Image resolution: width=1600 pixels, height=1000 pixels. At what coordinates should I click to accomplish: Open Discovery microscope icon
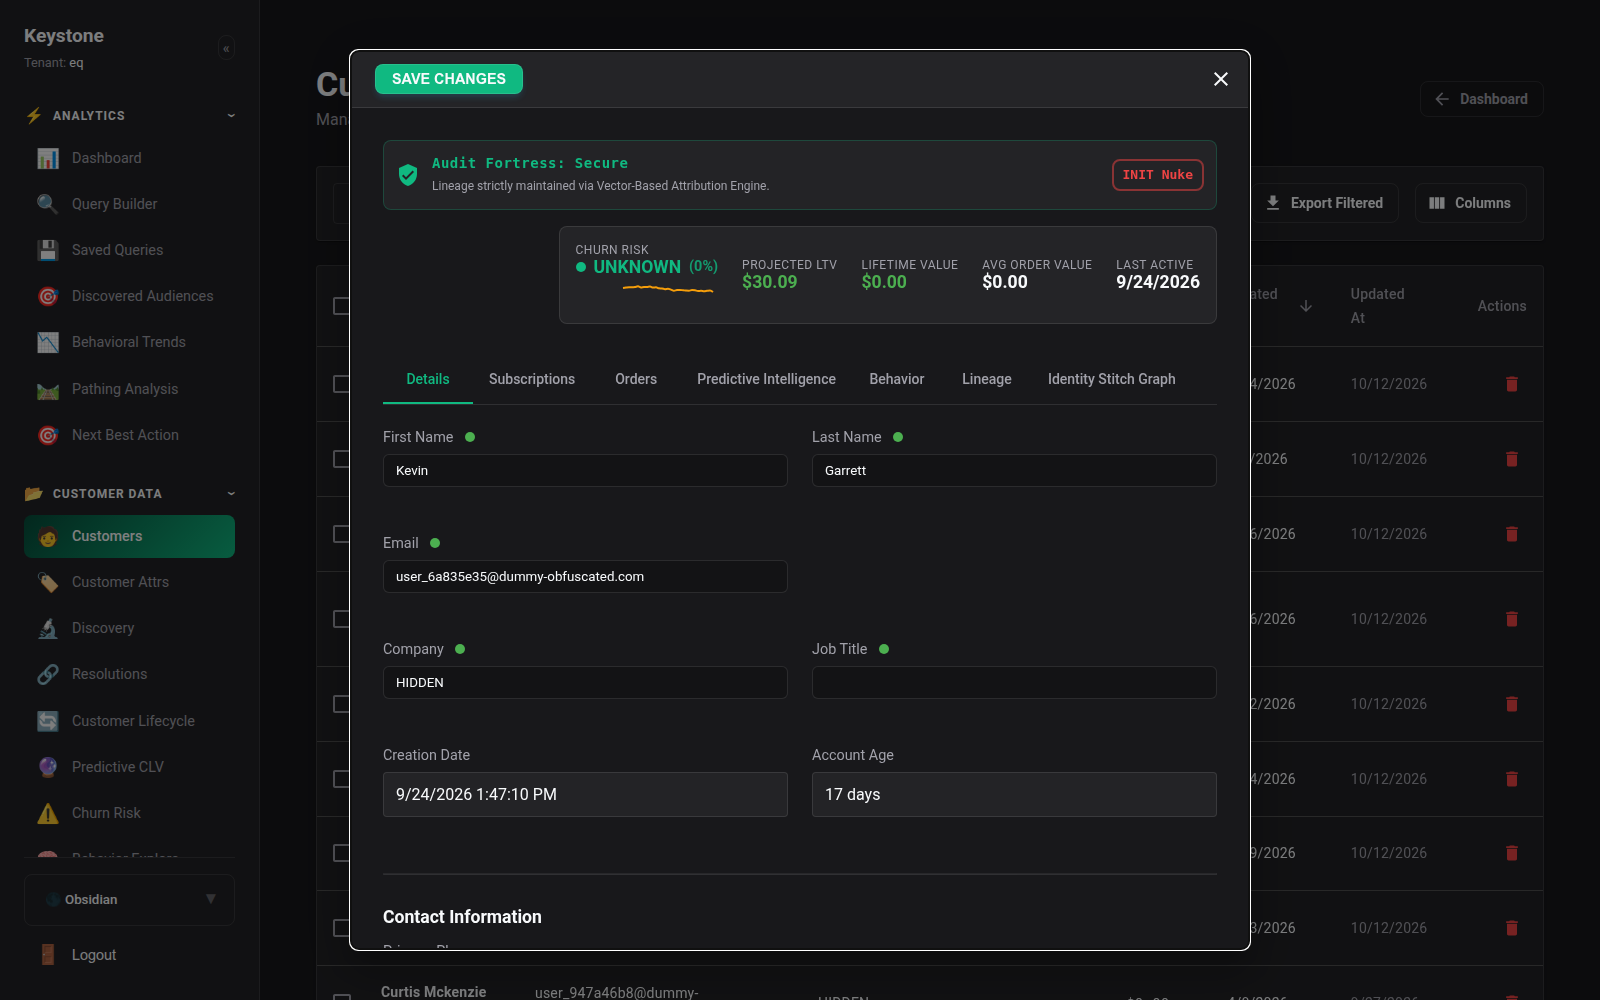point(48,628)
